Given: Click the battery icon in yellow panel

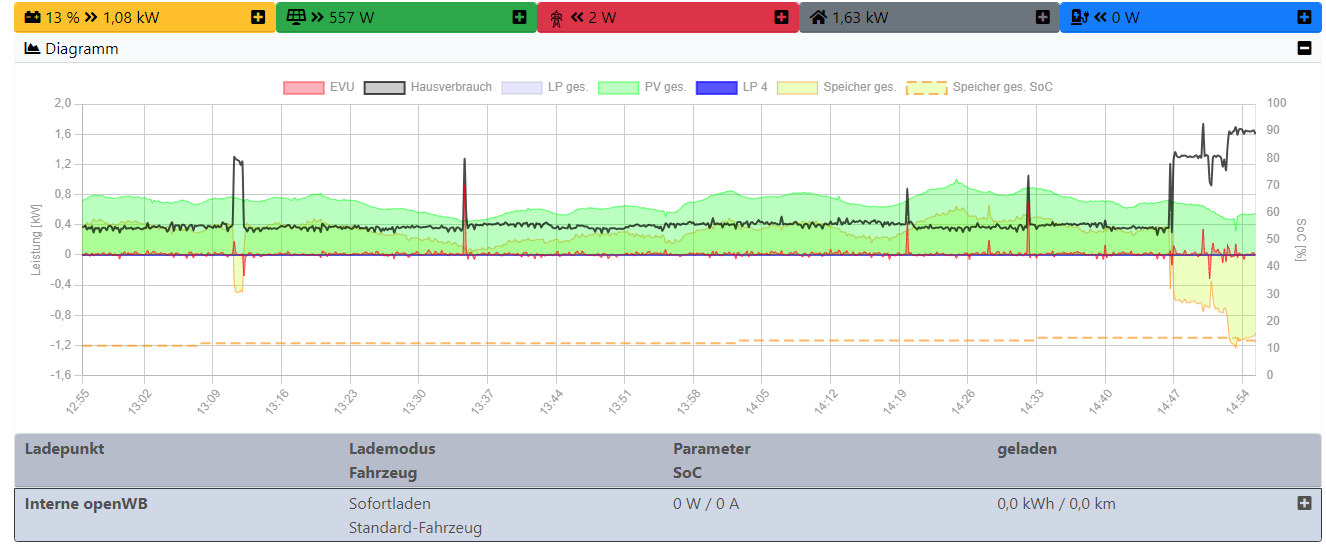Looking at the screenshot, I should click(x=32, y=17).
